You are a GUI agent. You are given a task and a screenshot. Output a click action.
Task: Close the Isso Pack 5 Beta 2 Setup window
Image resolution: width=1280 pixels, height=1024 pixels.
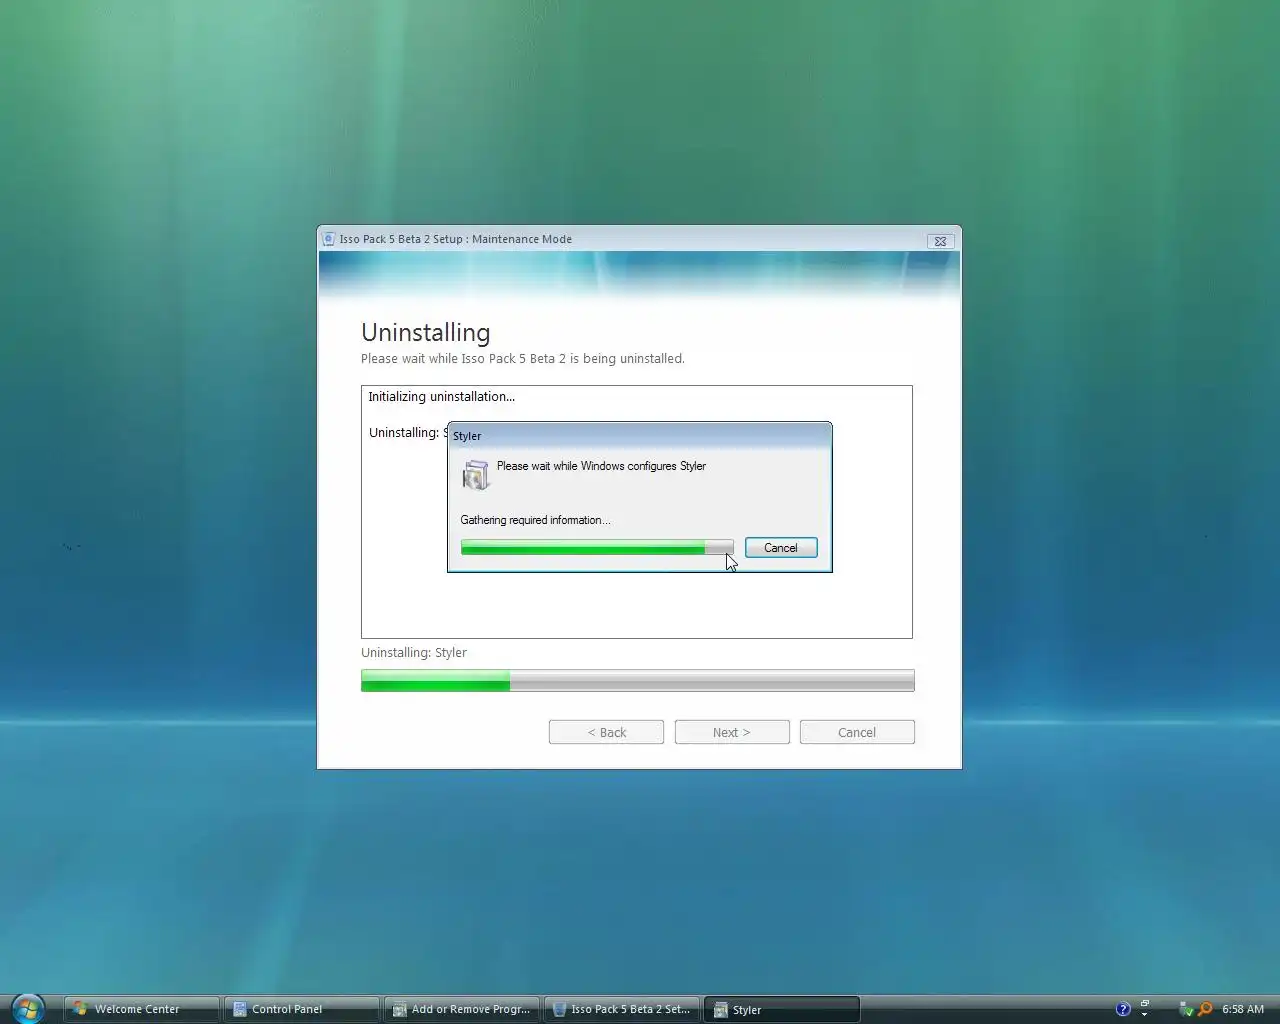[940, 241]
